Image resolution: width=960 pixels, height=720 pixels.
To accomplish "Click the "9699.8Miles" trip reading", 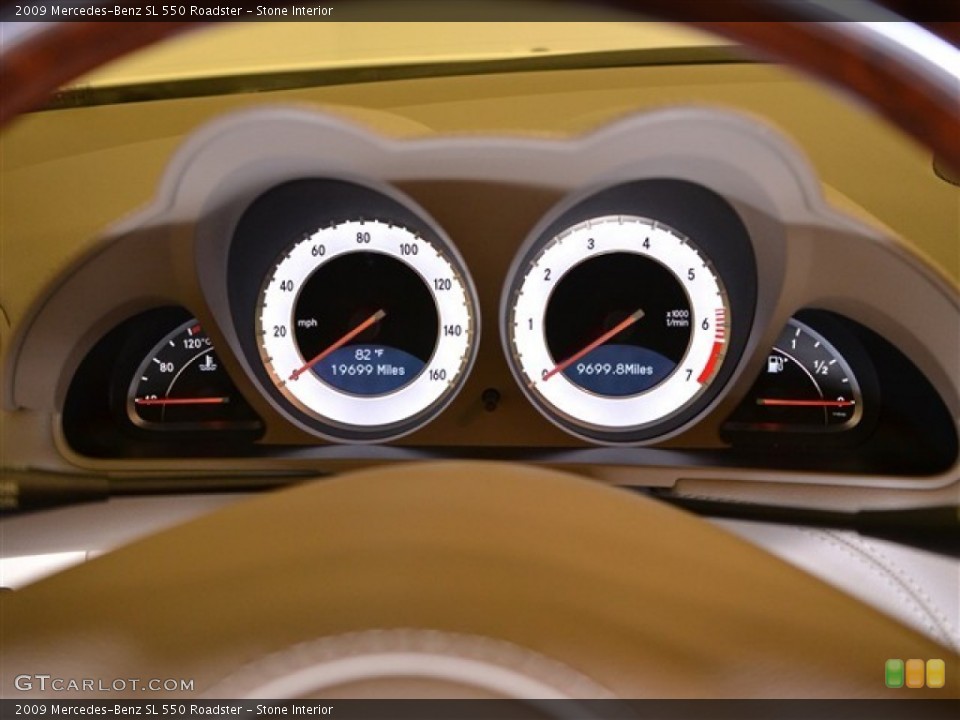I will pyautogui.click(x=615, y=369).
